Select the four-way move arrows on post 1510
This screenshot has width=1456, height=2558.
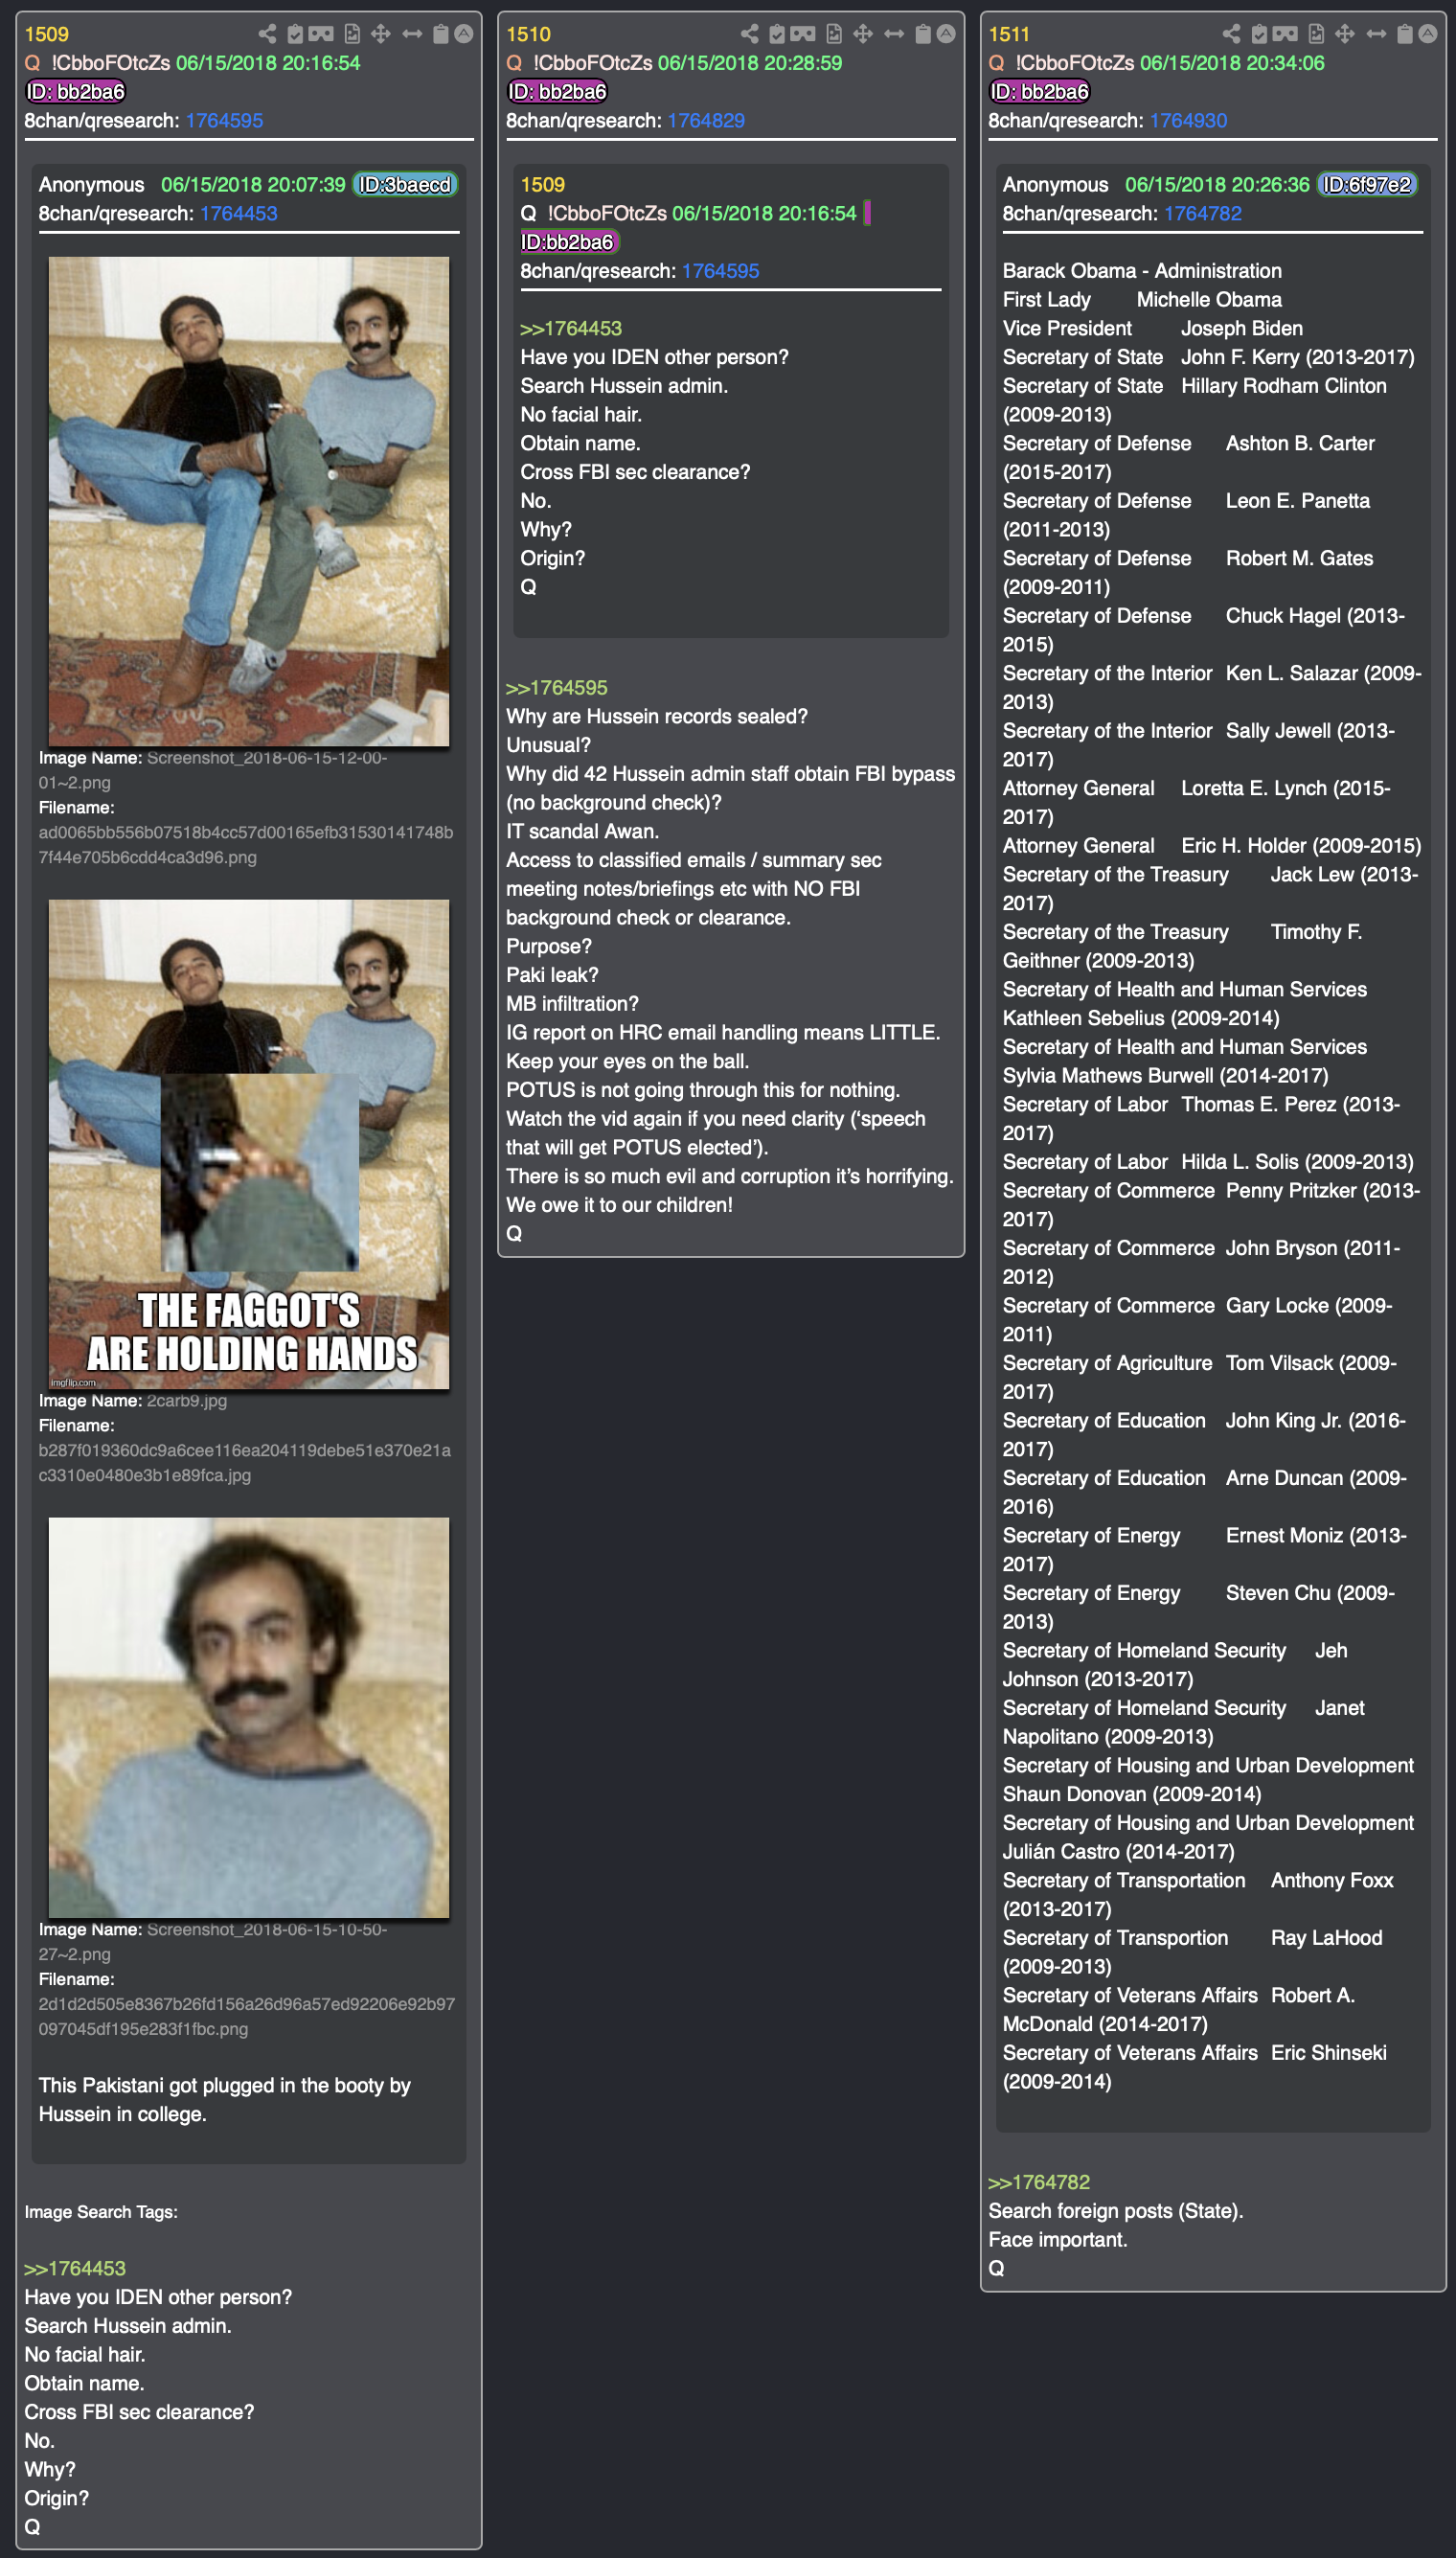pos(863,34)
